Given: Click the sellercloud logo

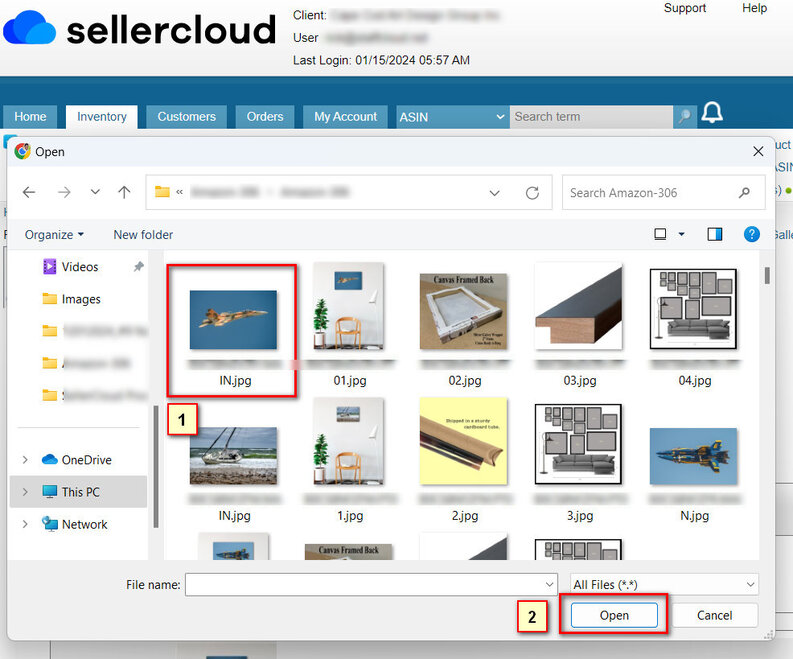Looking at the screenshot, I should pos(140,29).
